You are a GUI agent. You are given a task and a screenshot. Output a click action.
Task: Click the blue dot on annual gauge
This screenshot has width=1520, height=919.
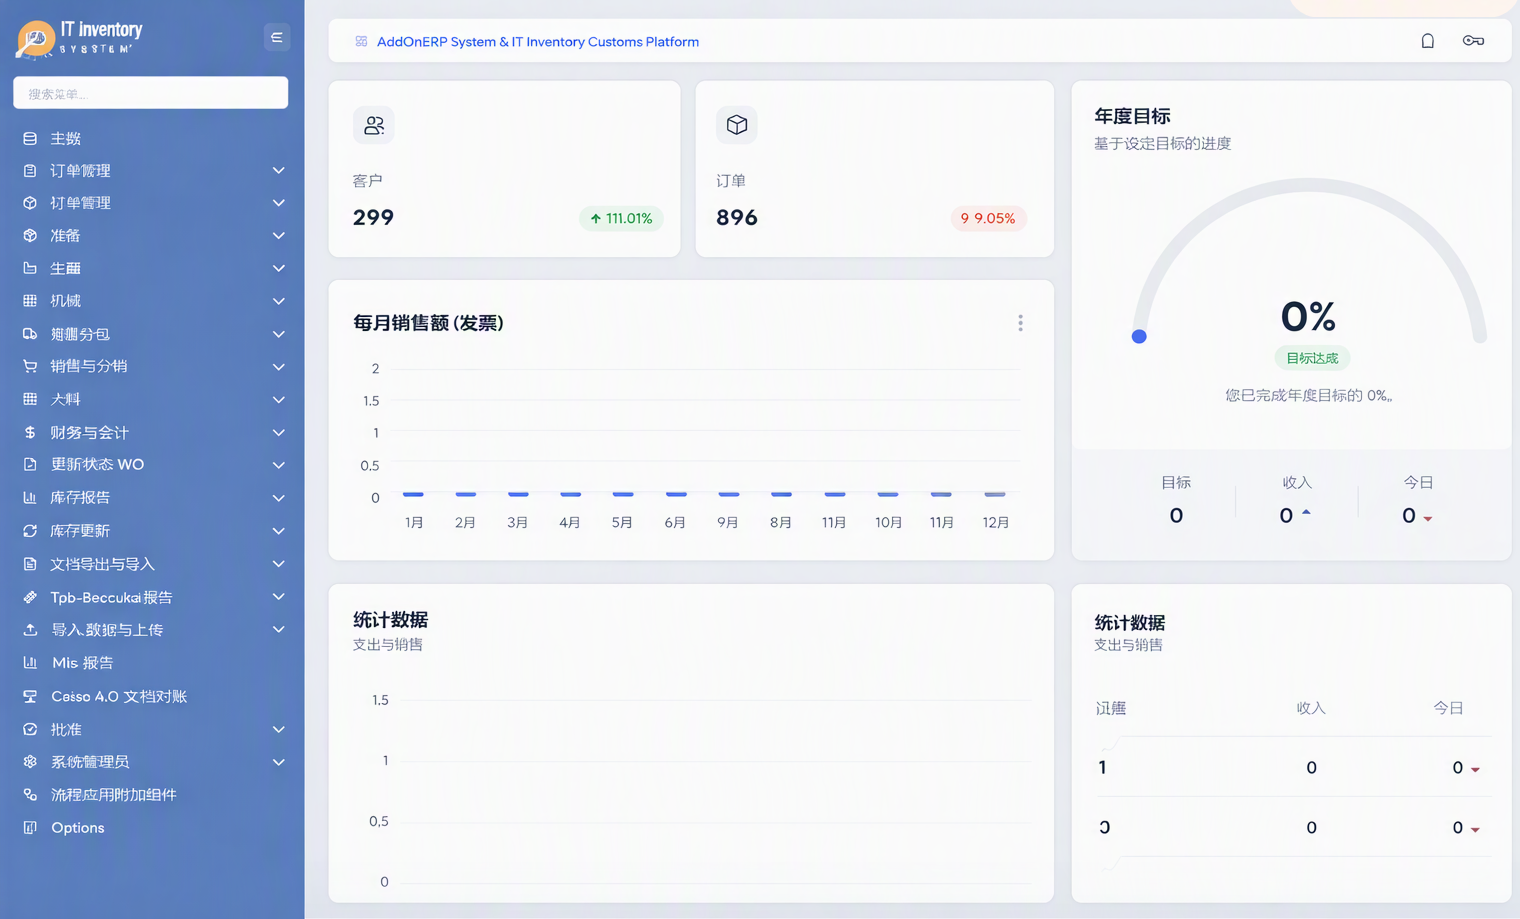[x=1139, y=336]
